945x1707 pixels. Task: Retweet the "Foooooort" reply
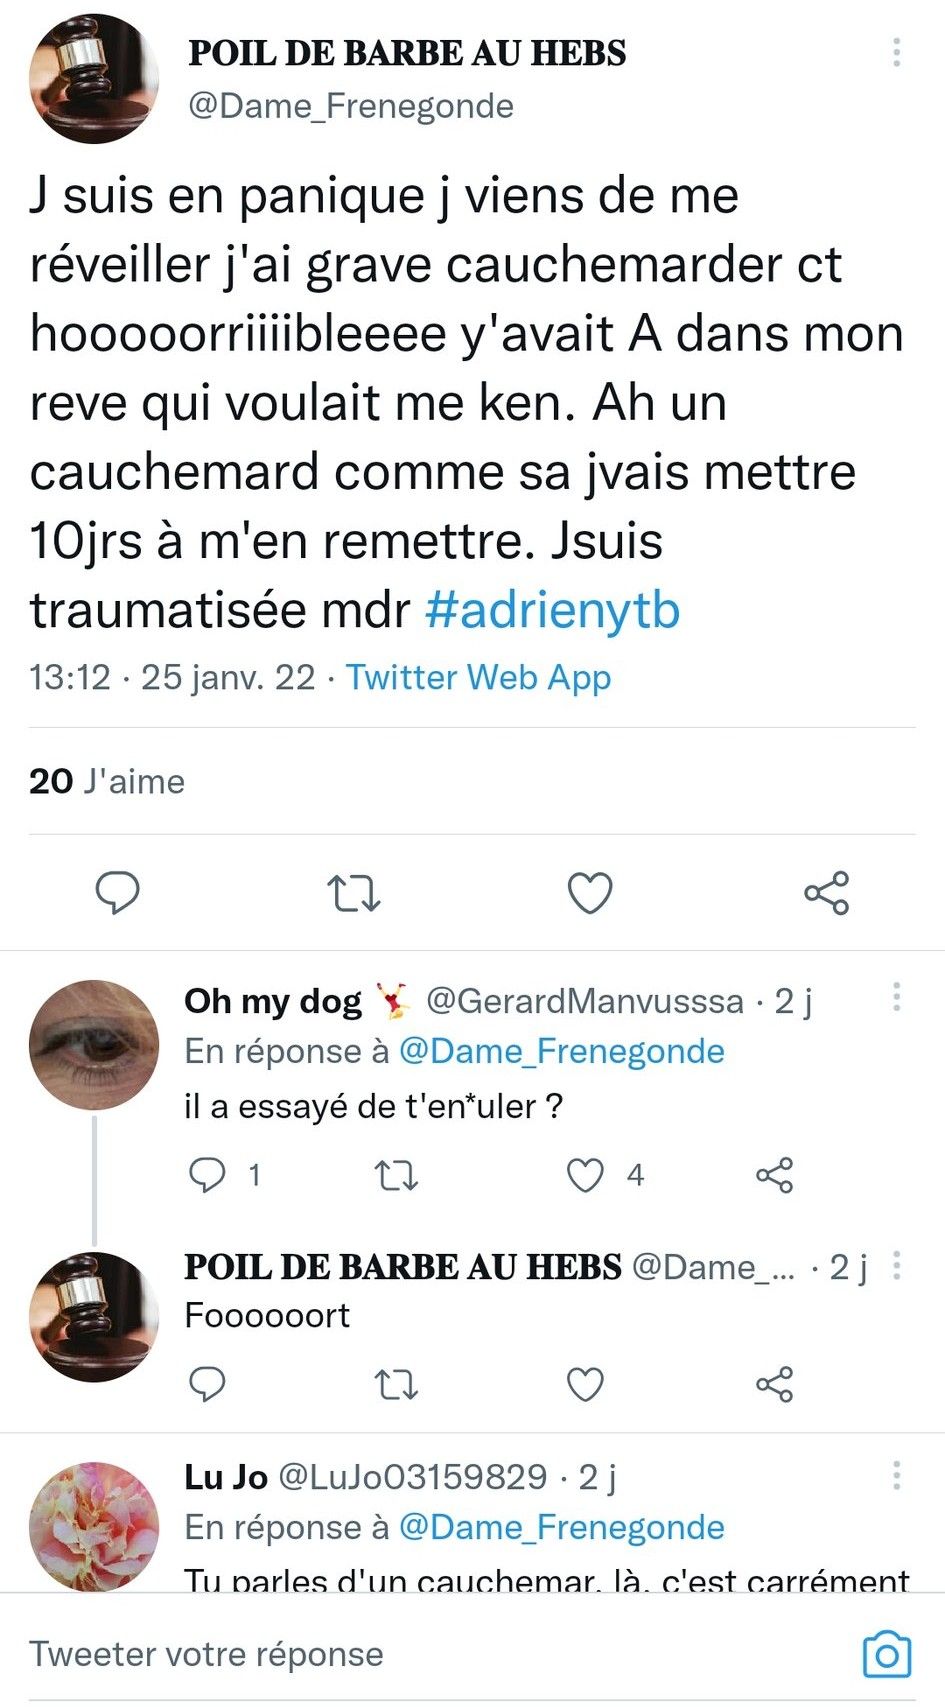pyautogui.click(x=396, y=1384)
